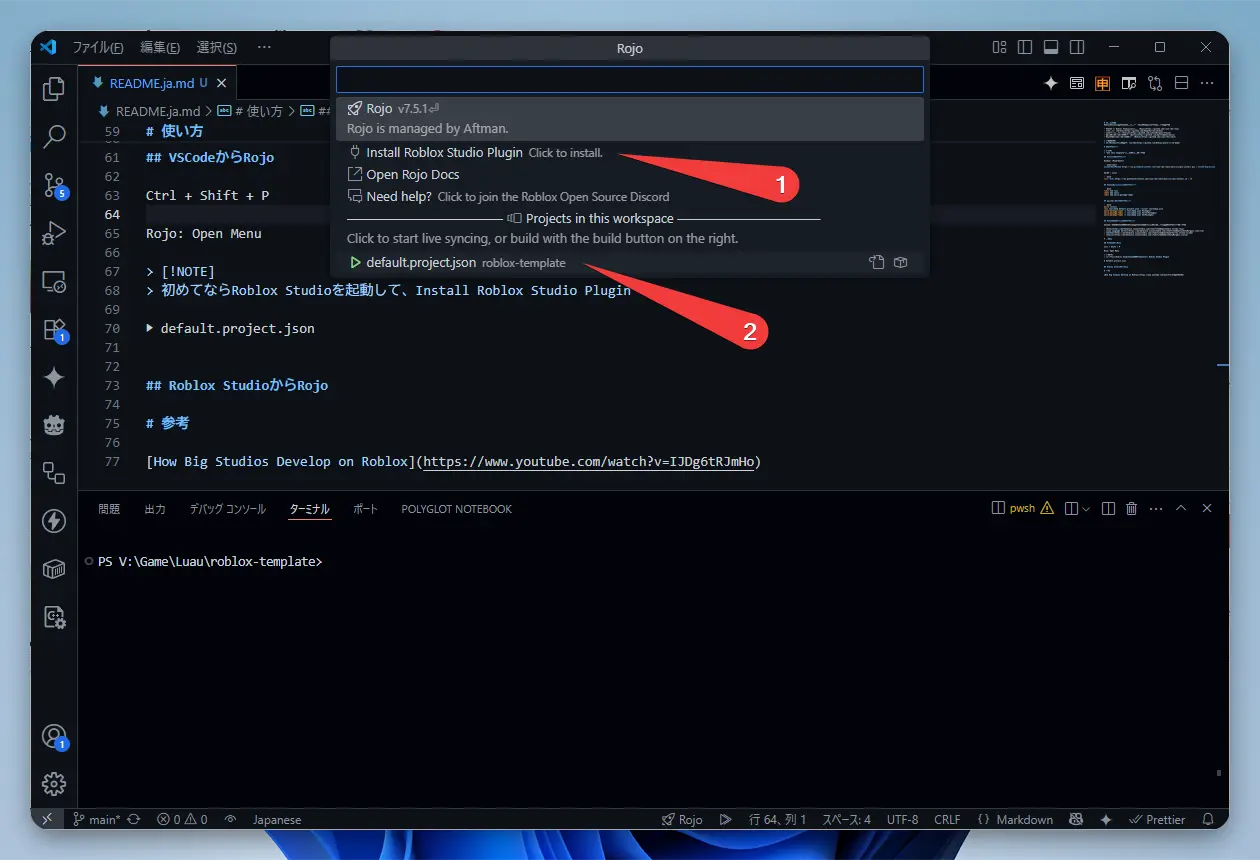Toggle the bottom panel visibility
The image size is (1260, 860).
[1051, 47]
